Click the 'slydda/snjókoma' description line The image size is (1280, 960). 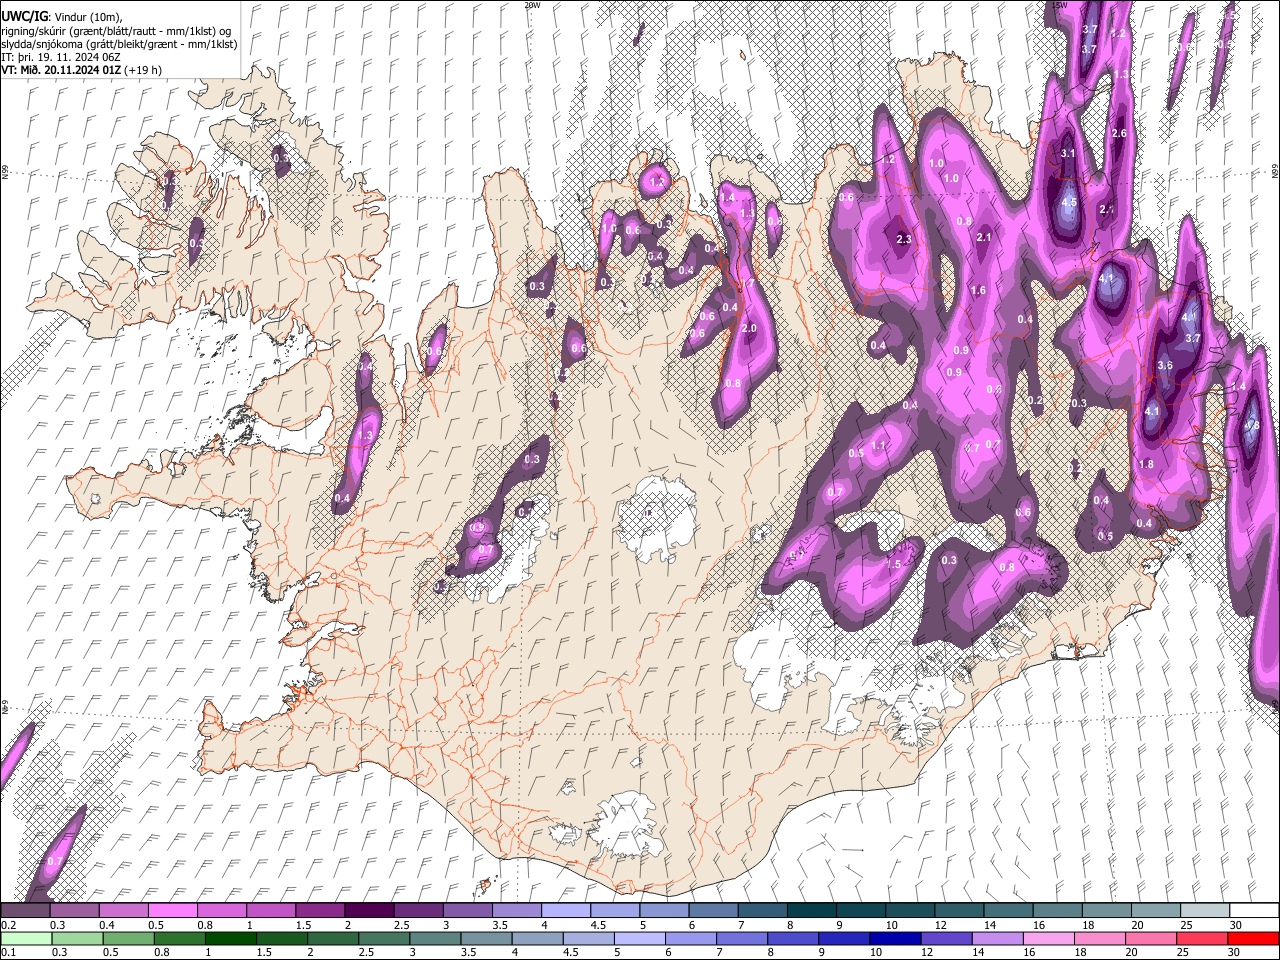pos(120,45)
